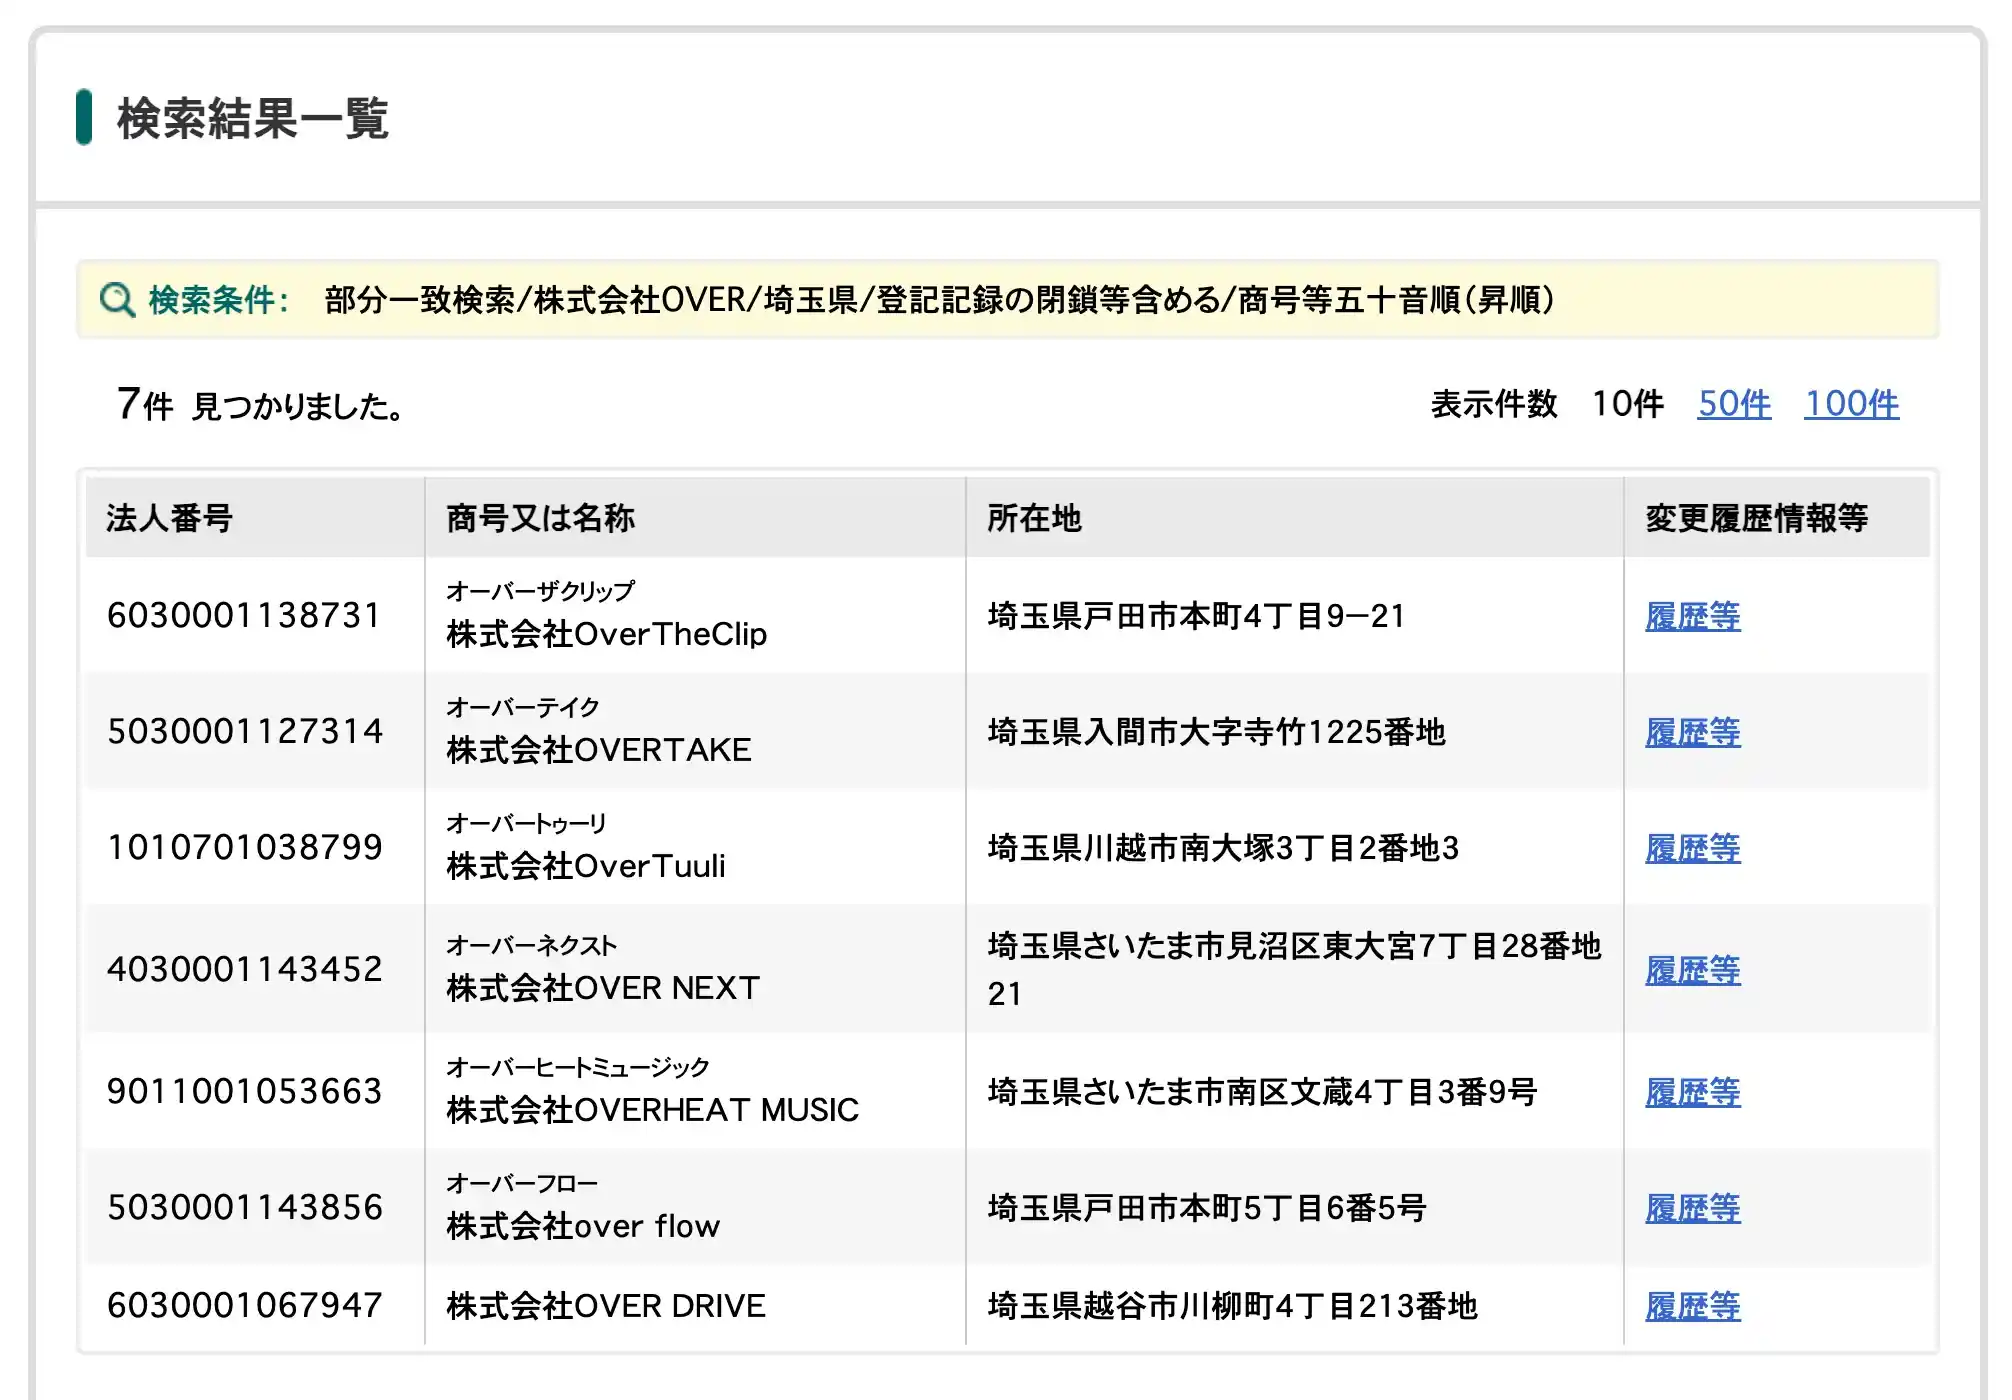Open 履歴等 for 株式会社OVERHEAT MUSIC
2012x1400 pixels.
[x=1692, y=1092]
